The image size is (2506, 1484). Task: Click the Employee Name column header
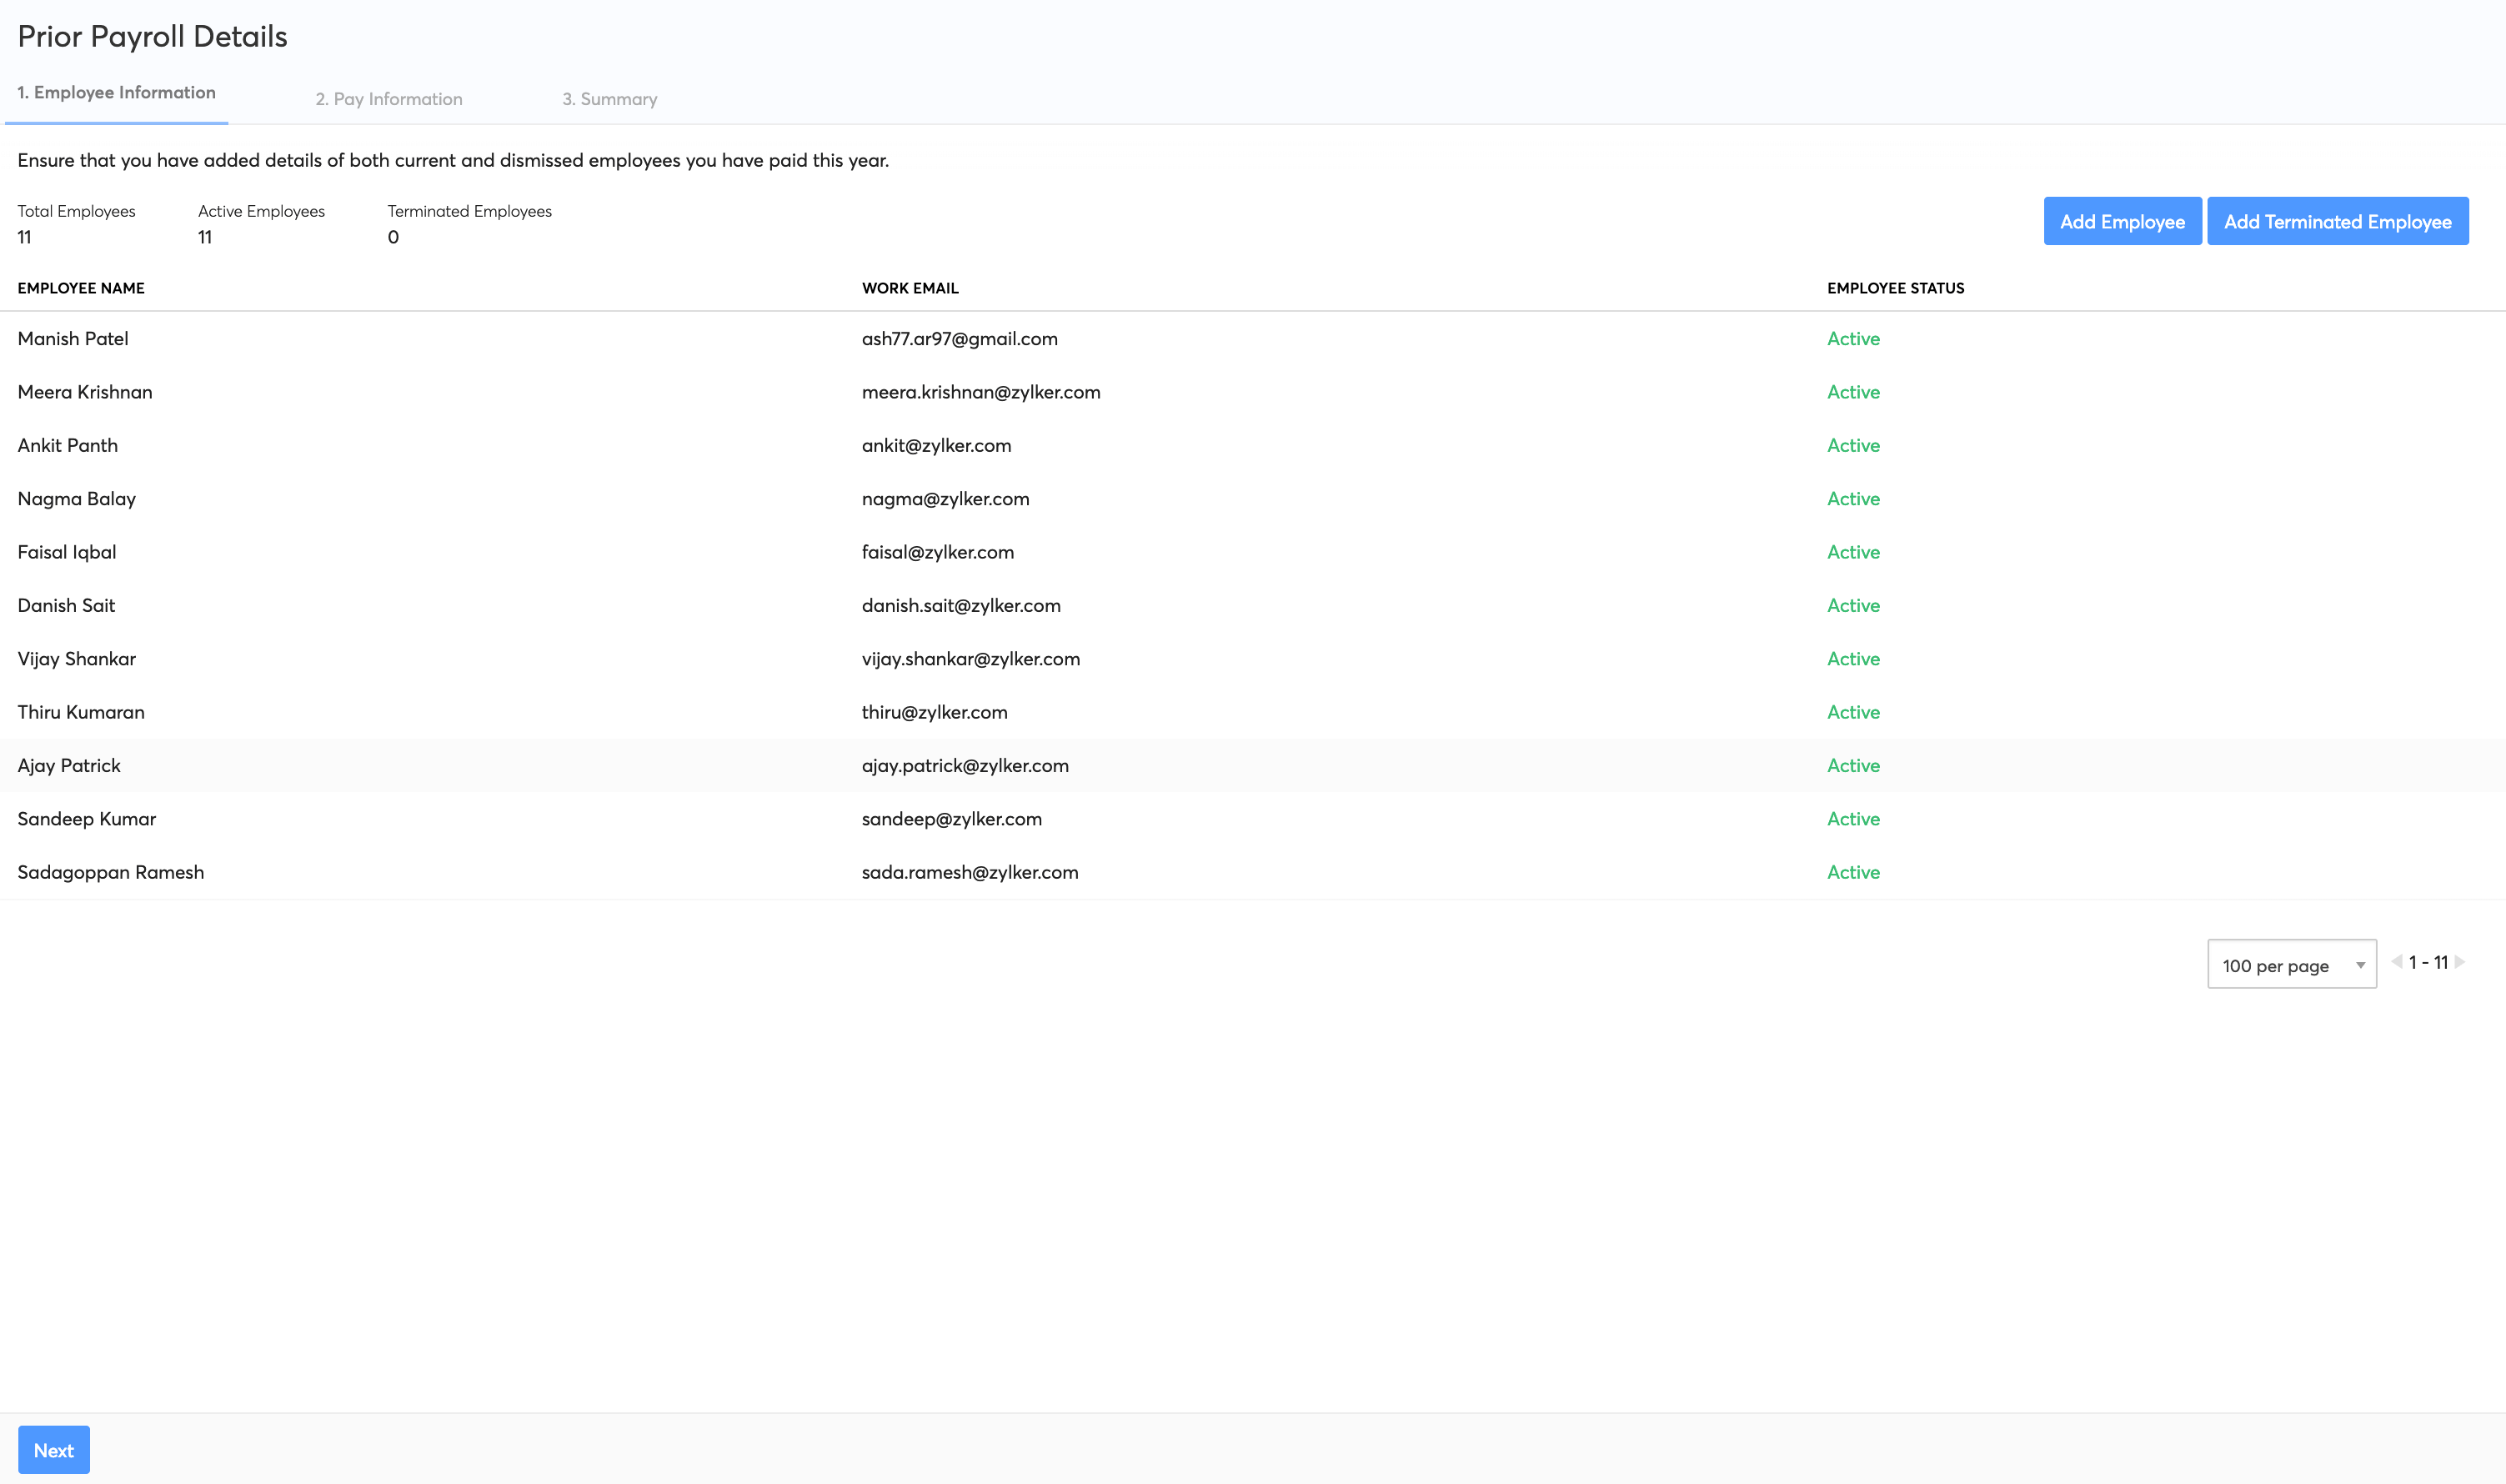point(81,288)
